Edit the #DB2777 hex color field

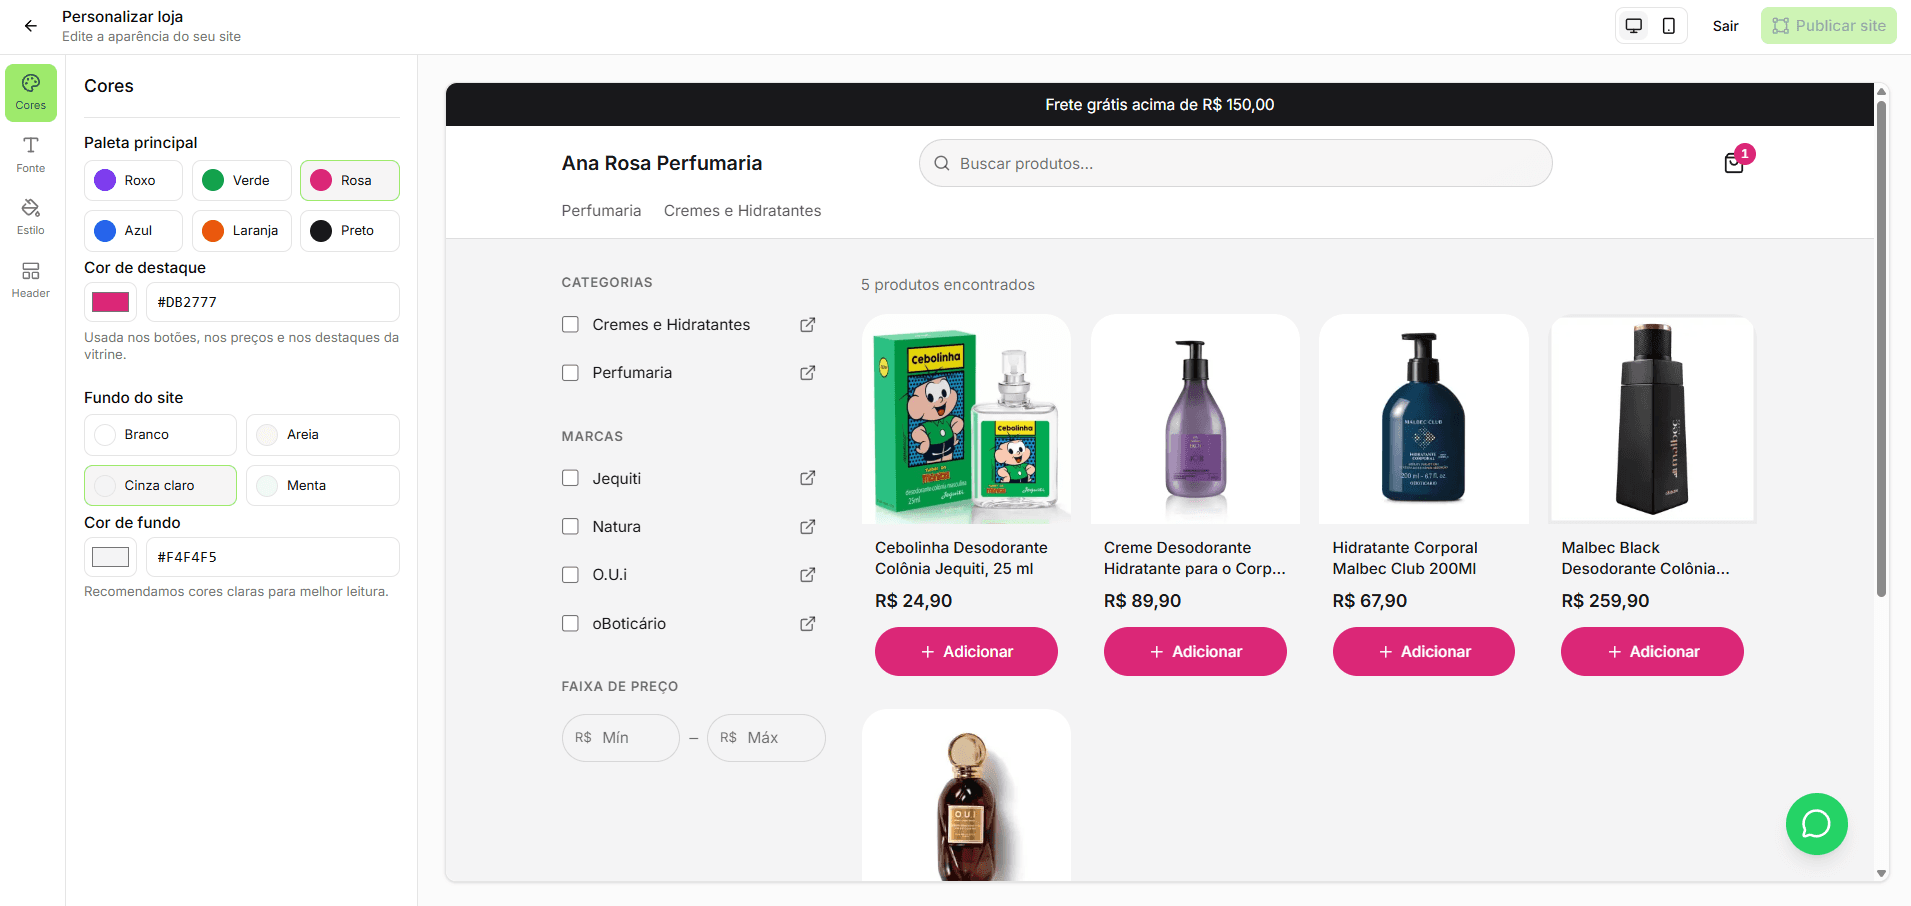point(273,302)
